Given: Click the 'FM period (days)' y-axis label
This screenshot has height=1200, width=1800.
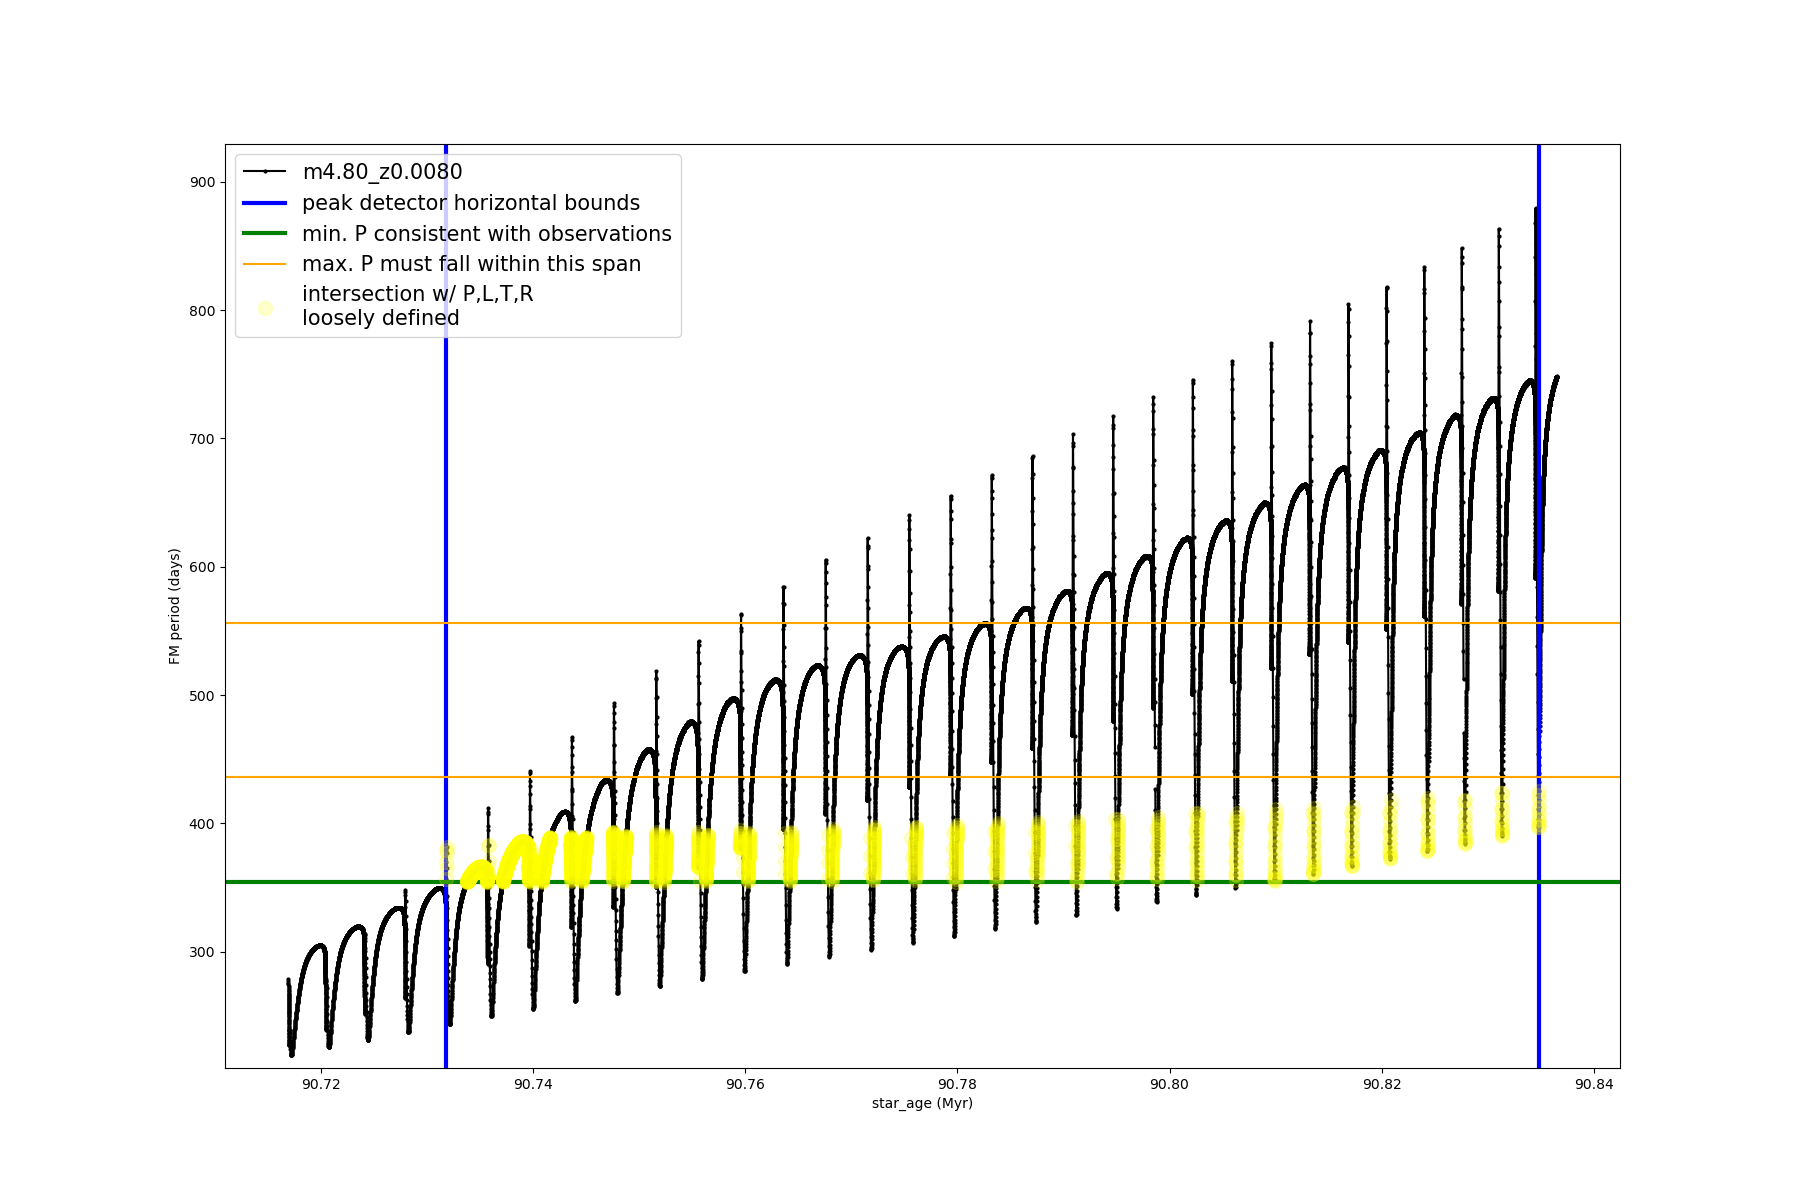Looking at the screenshot, I should click(175, 606).
